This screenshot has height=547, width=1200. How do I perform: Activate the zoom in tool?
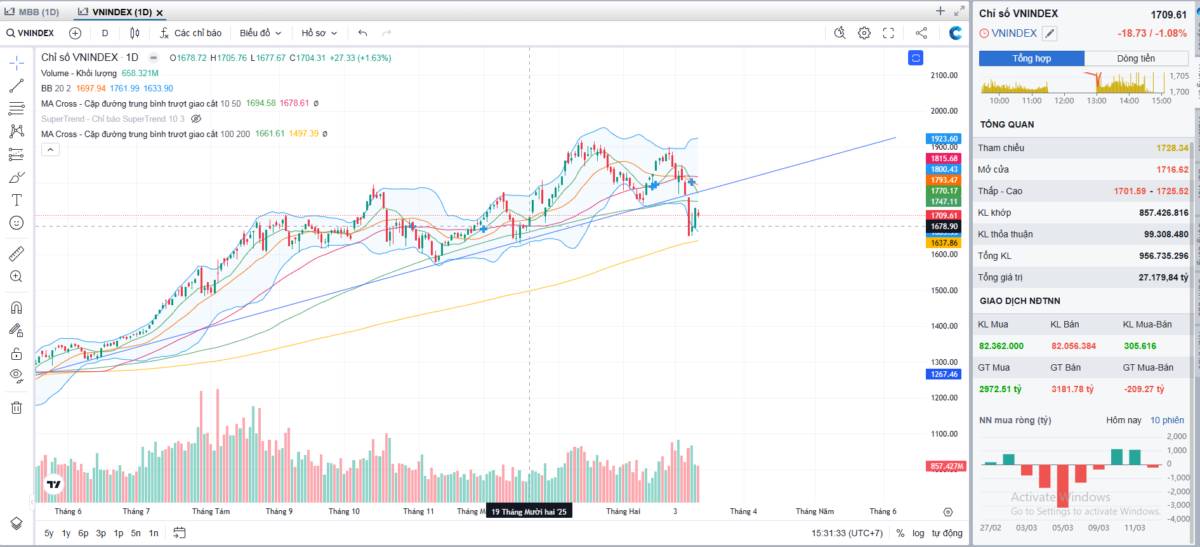[16, 276]
